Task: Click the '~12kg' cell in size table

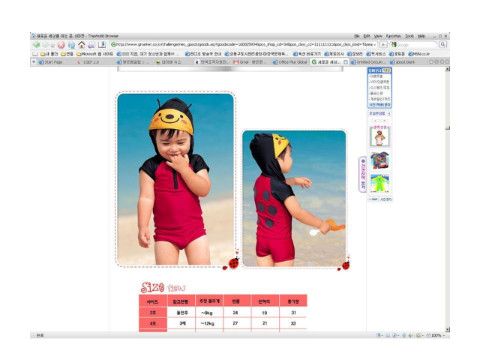Action: click(x=209, y=323)
